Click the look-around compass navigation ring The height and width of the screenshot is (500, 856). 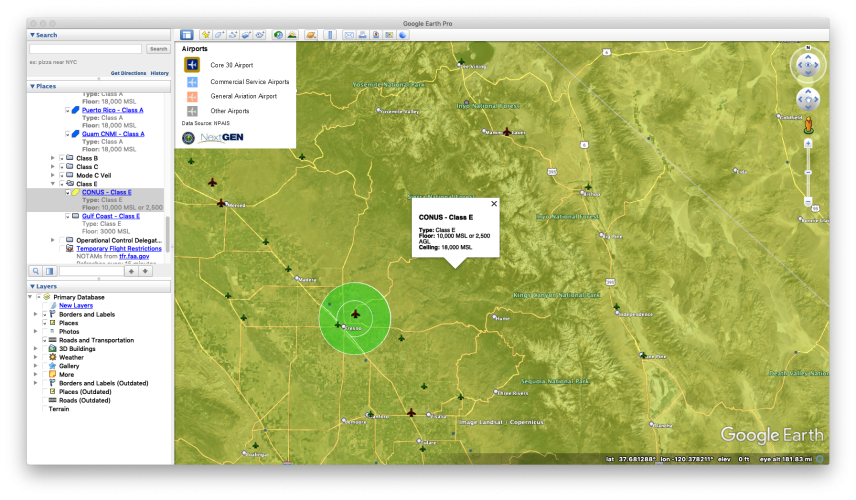[808, 65]
